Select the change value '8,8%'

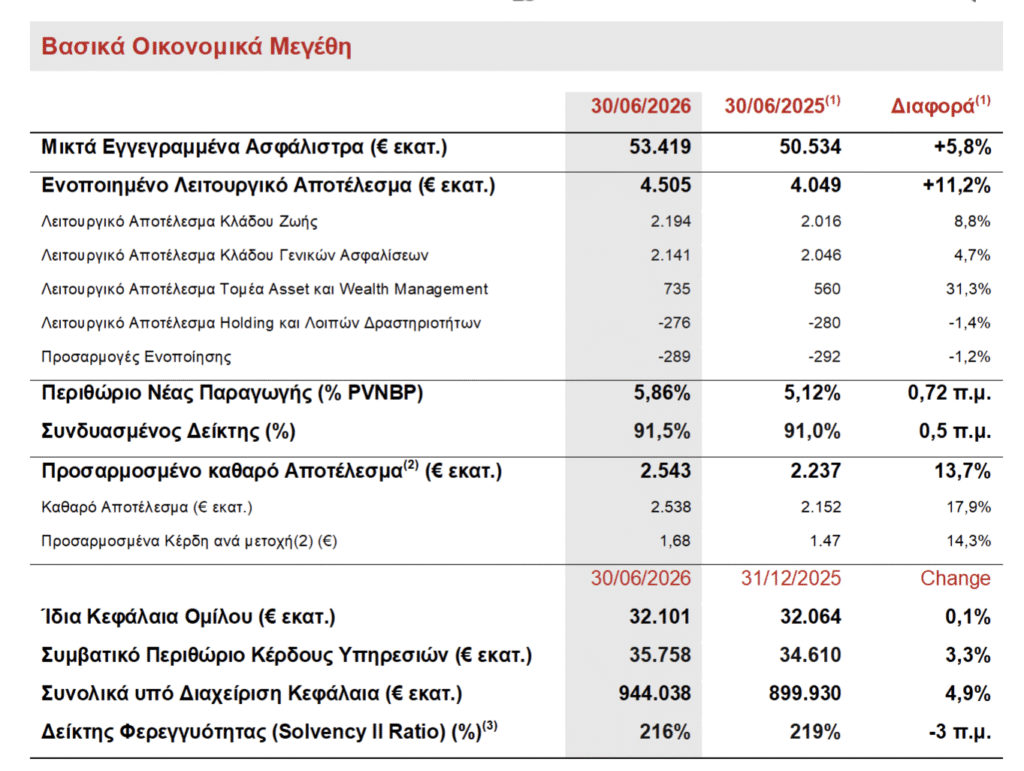click(972, 221)
